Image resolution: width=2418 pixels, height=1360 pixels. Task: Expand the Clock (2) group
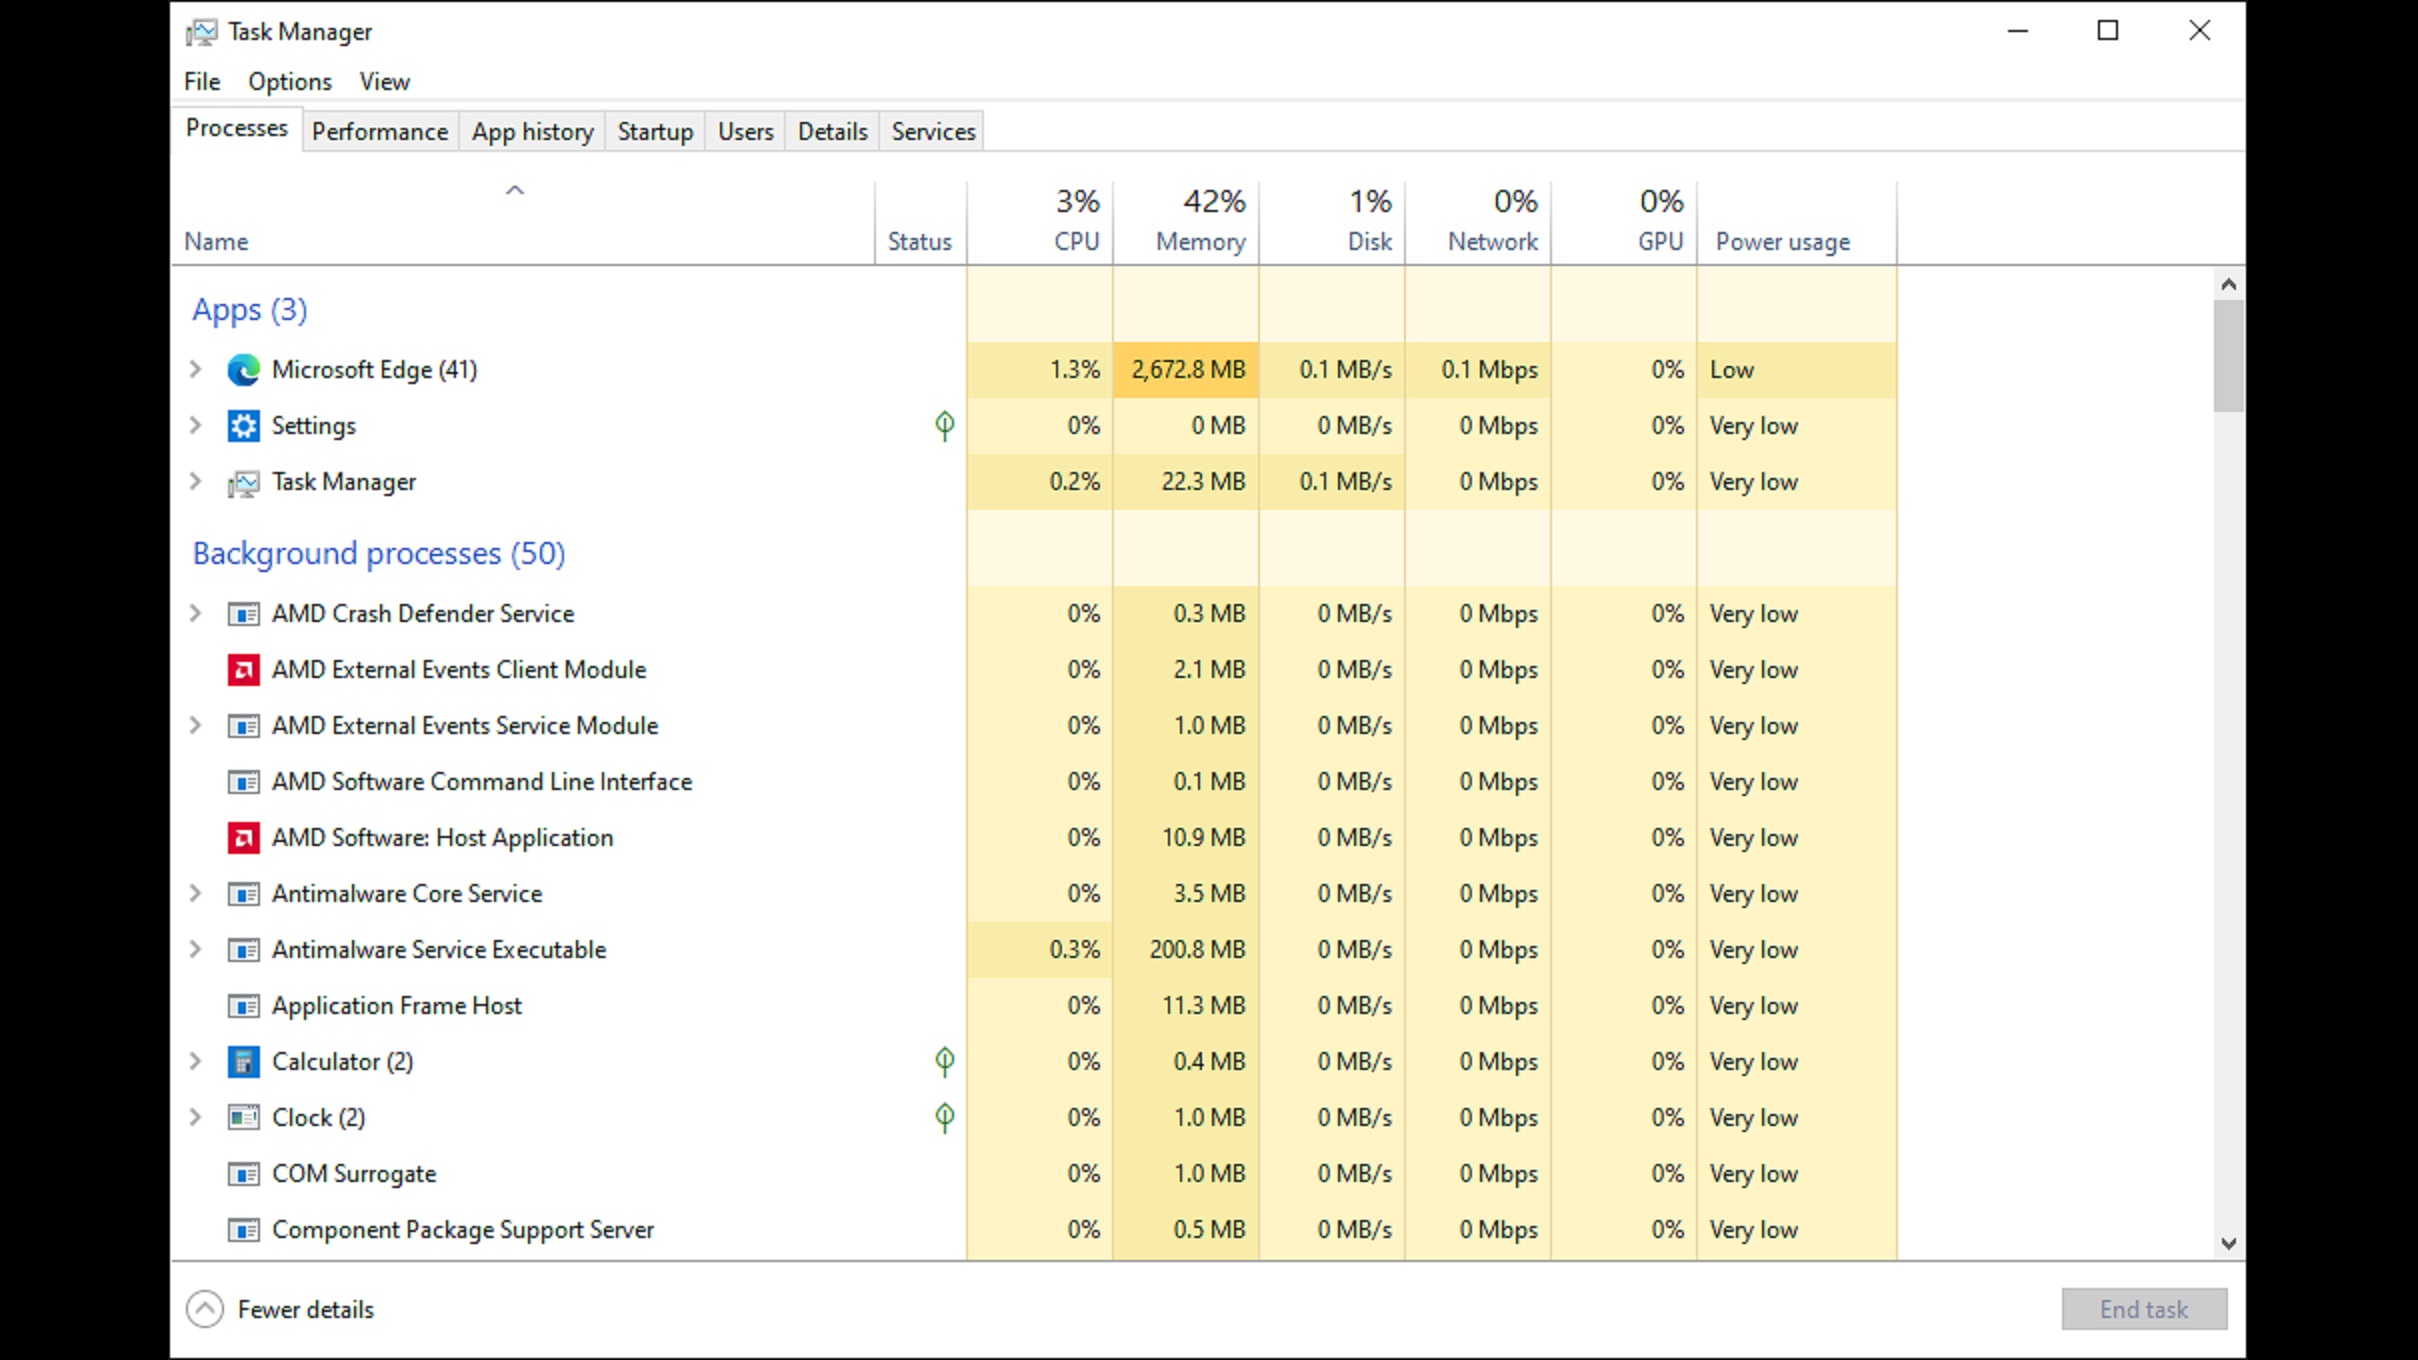point(196,1118)
